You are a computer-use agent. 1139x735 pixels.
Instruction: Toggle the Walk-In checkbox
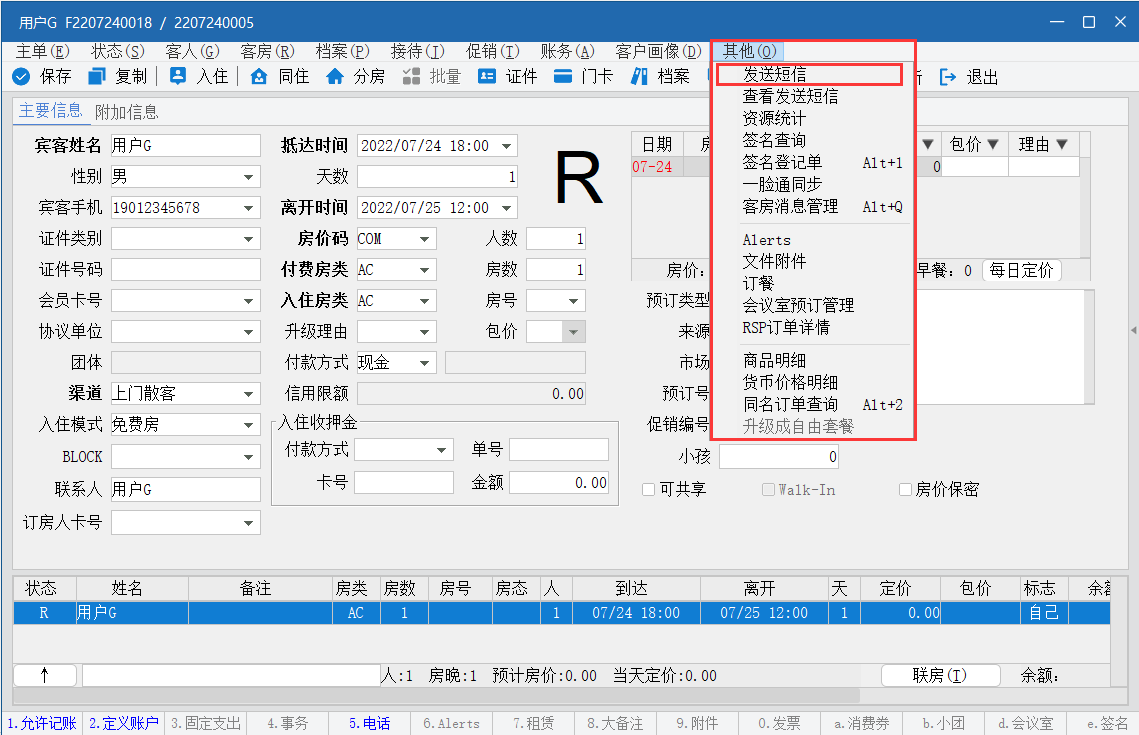[768, 490]
